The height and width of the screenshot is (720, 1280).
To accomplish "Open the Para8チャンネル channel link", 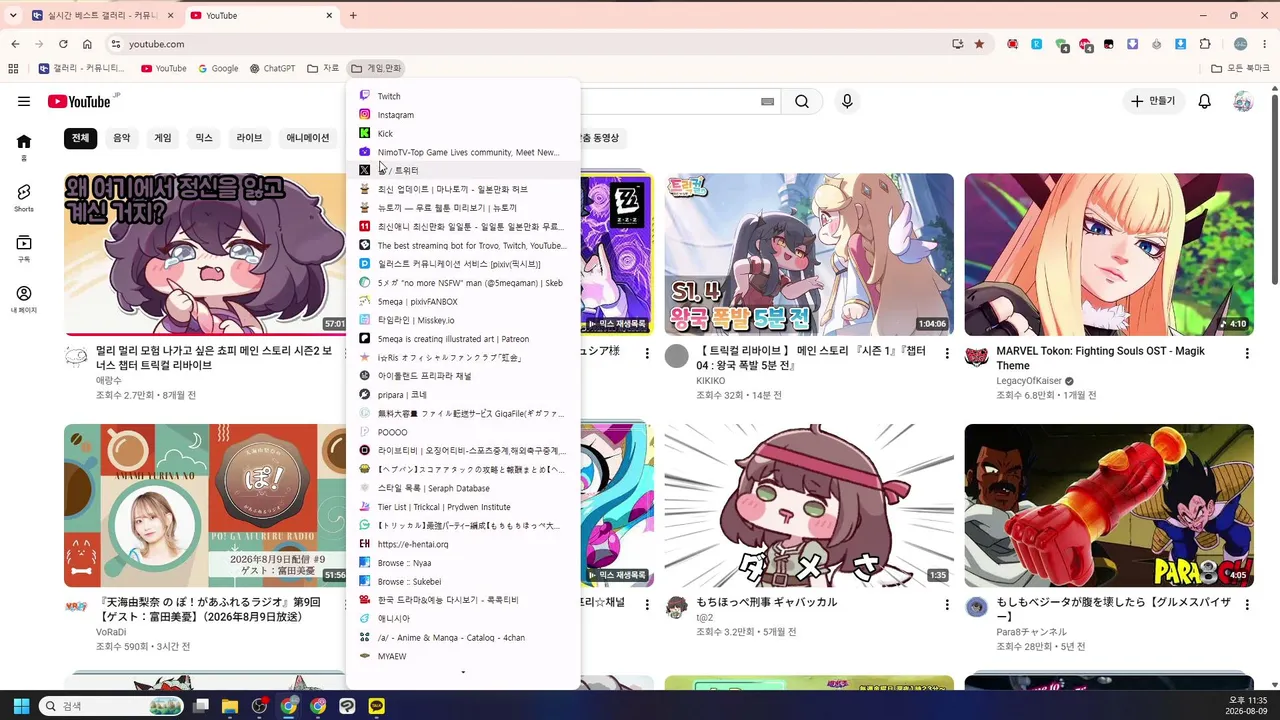I will pos(1031,632).
